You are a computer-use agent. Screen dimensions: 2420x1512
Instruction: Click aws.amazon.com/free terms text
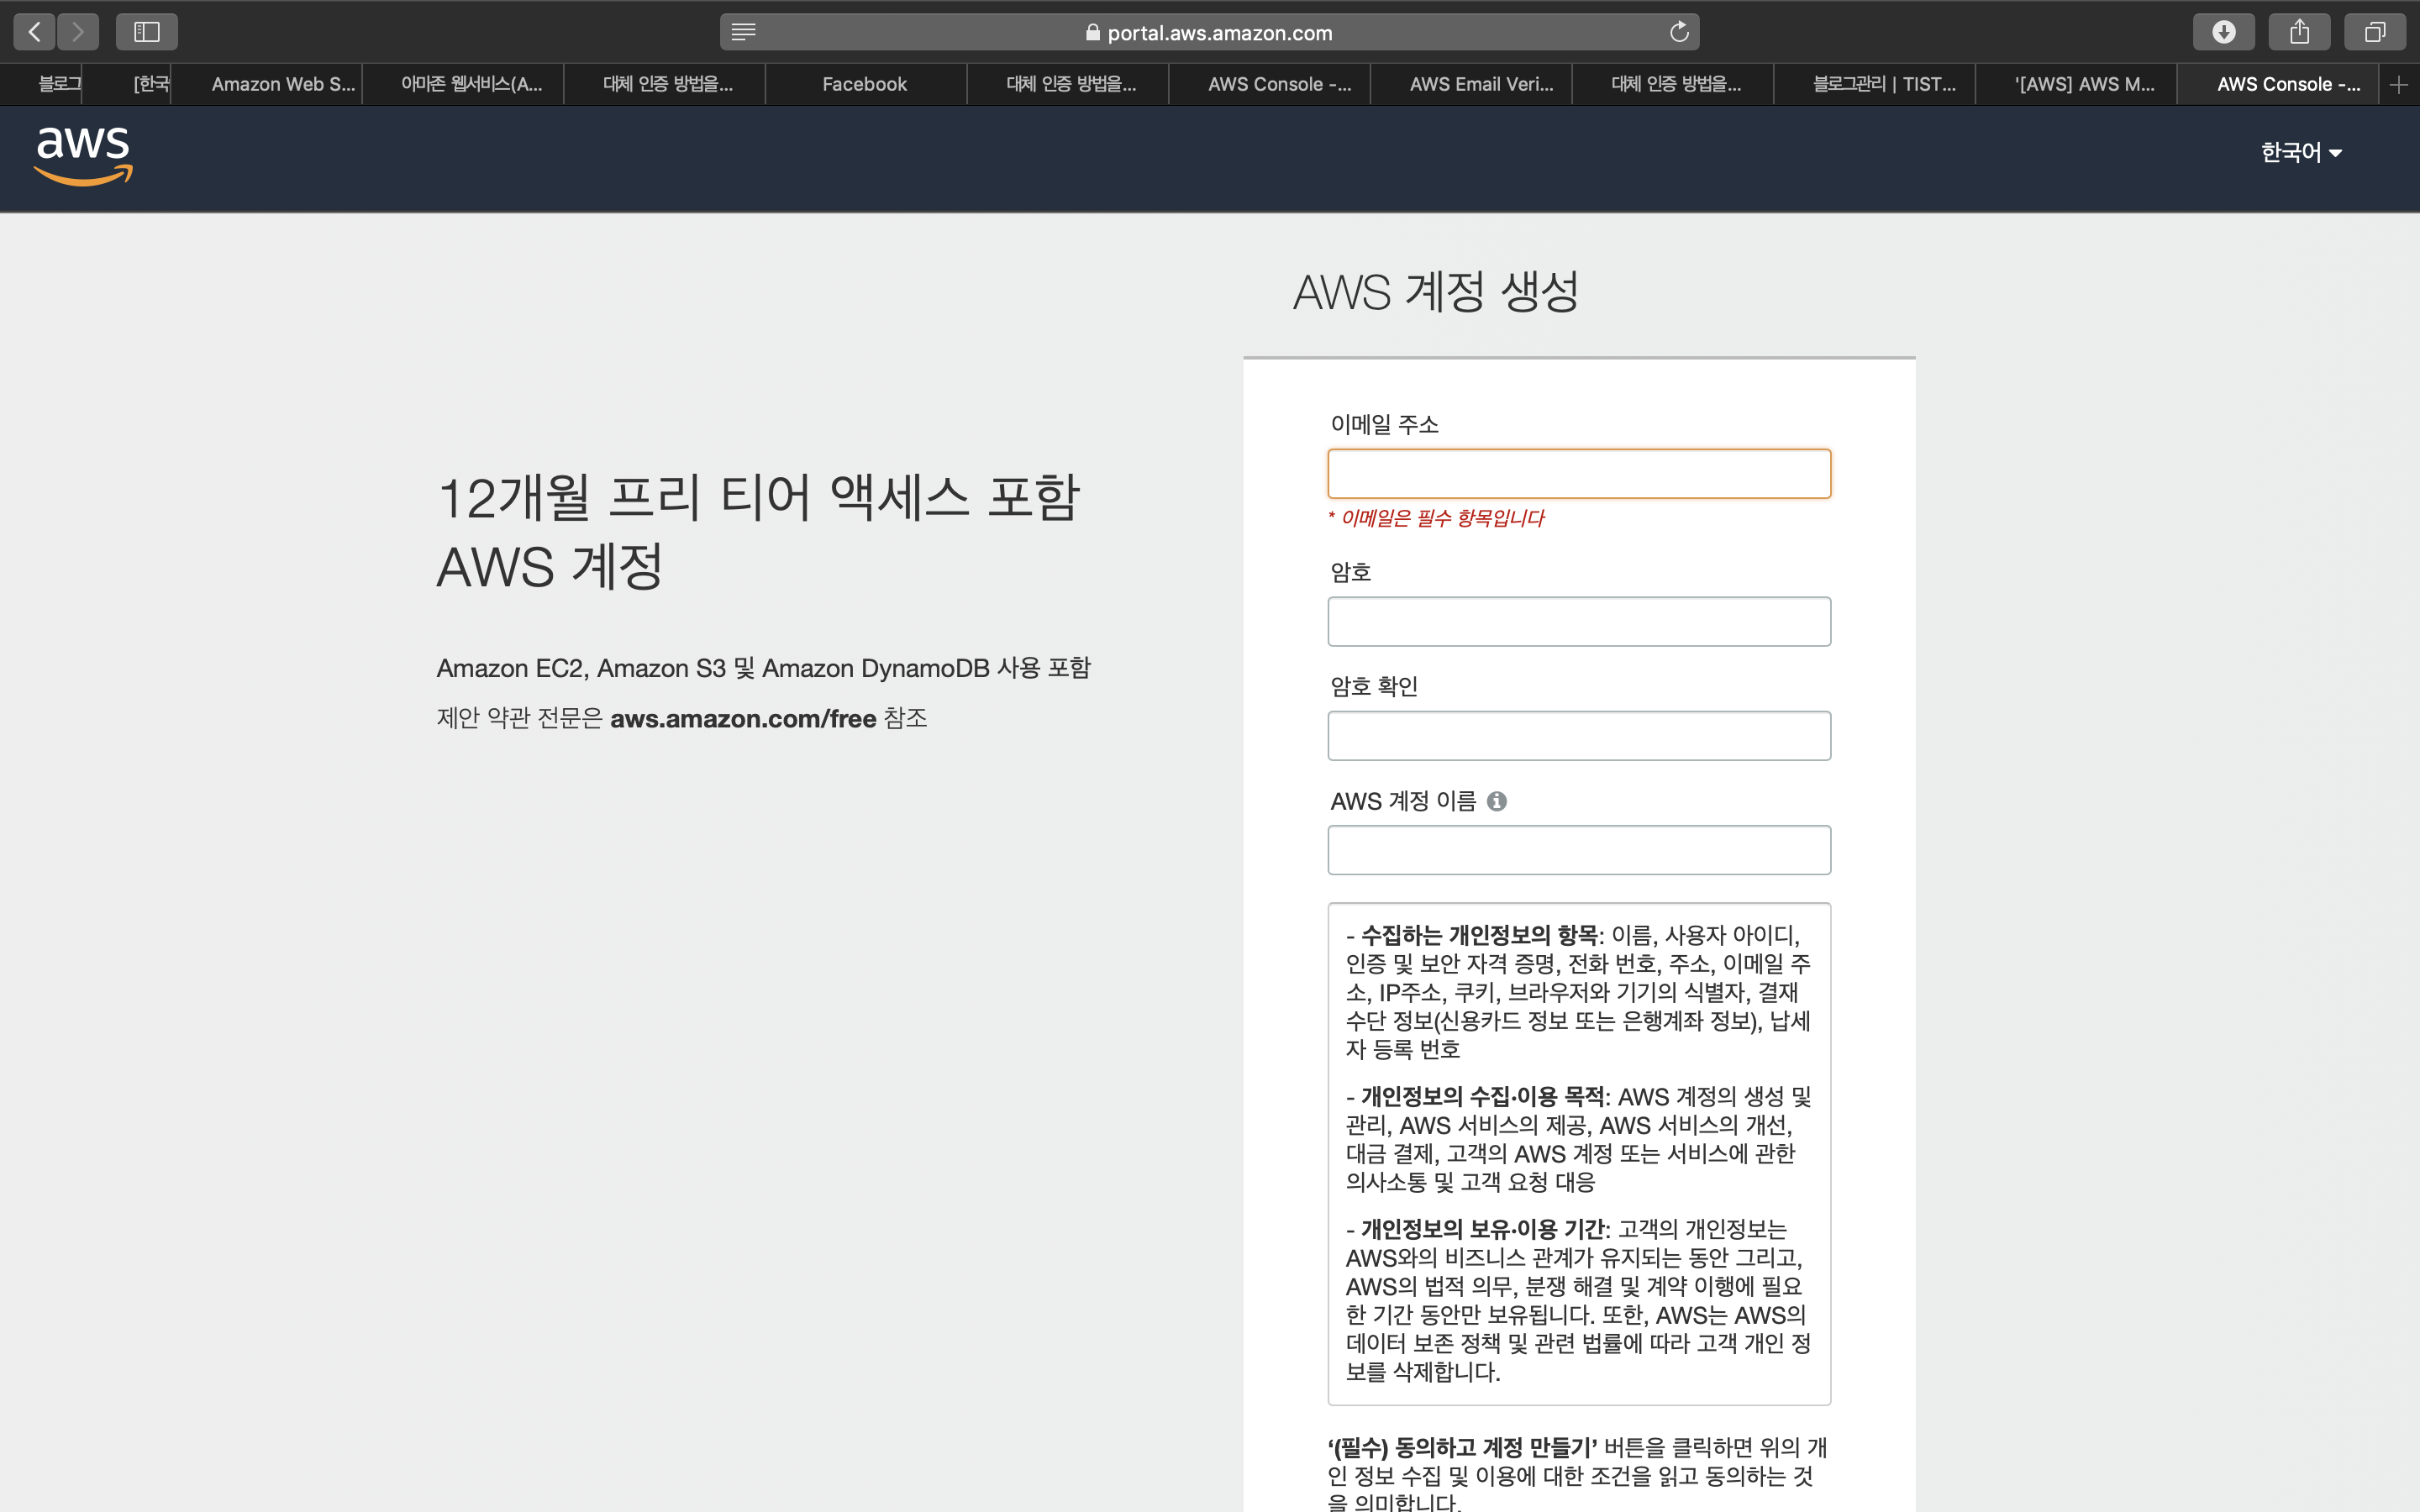(743, 718)
